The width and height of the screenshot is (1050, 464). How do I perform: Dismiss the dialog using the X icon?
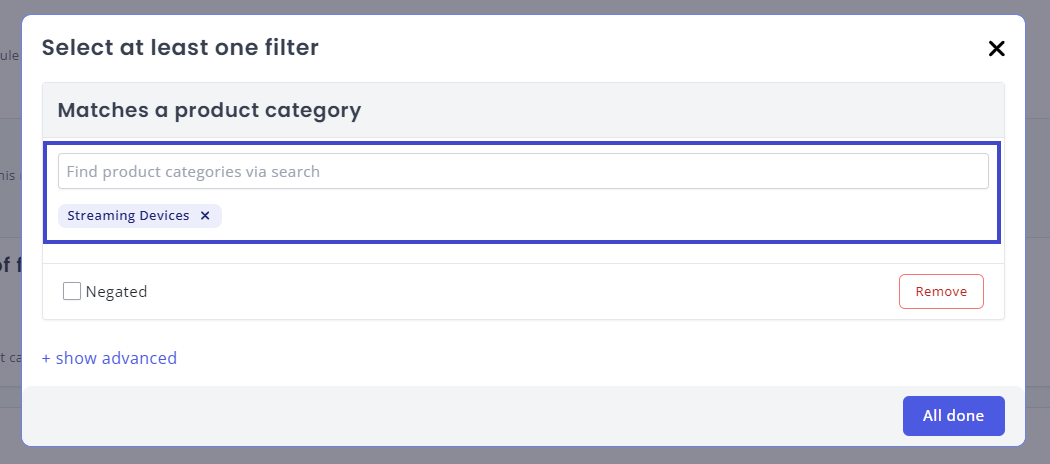coord(996,48)
